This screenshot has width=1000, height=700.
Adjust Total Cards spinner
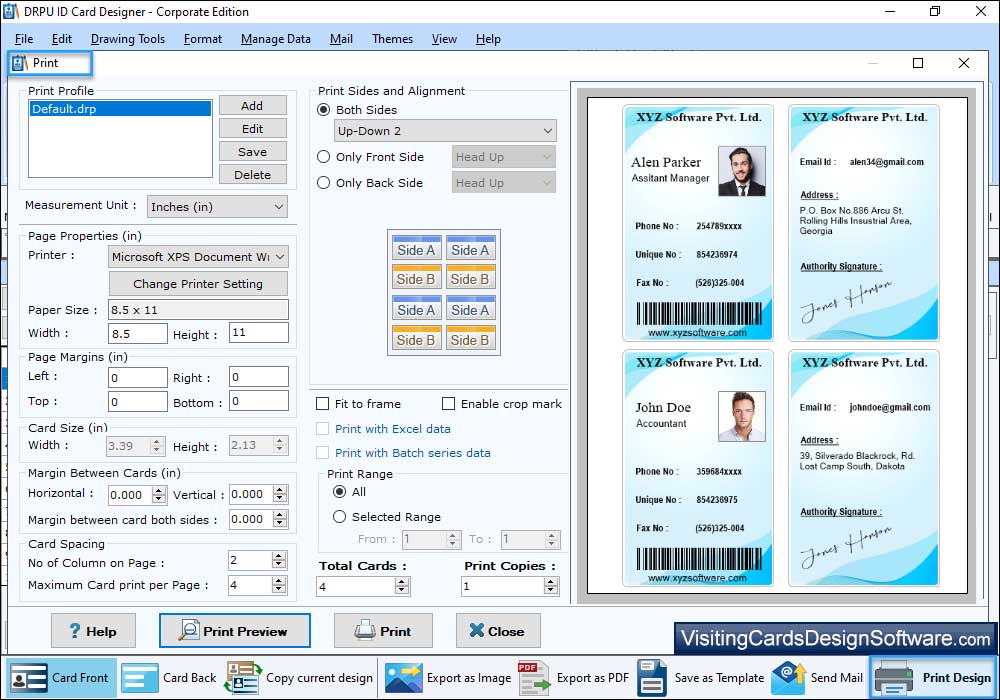[x=402, y=586]
